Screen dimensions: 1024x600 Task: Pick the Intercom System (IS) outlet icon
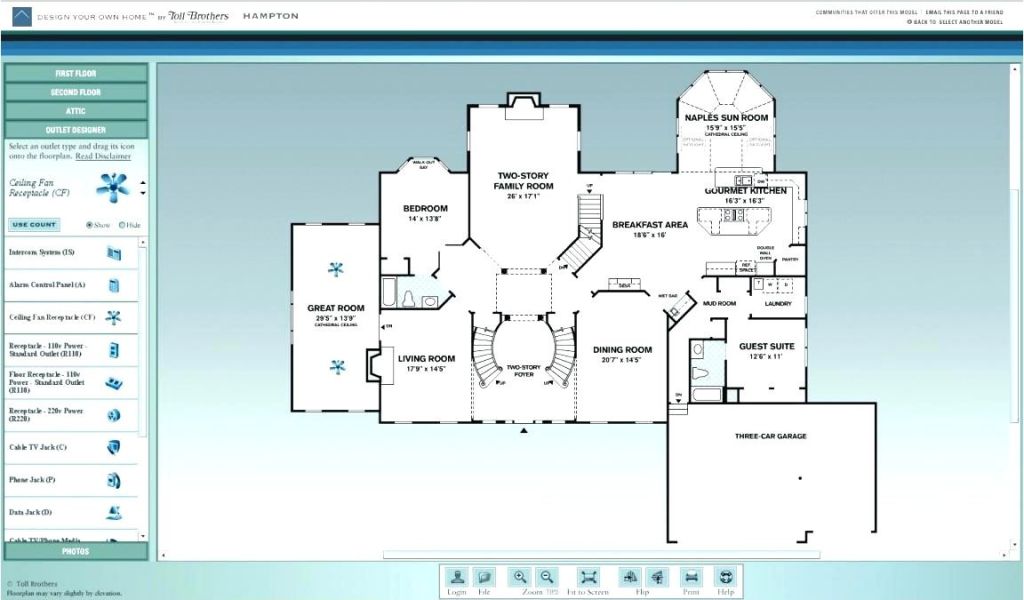[113, 254]
